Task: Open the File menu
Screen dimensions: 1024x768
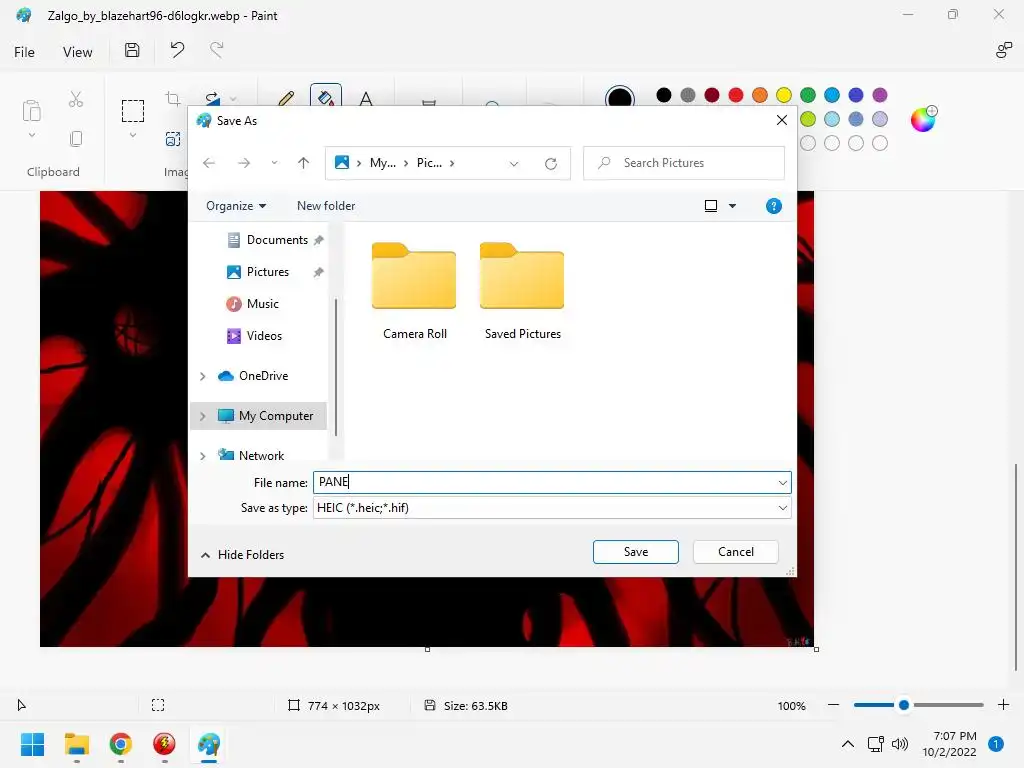Action: point(24,52)
